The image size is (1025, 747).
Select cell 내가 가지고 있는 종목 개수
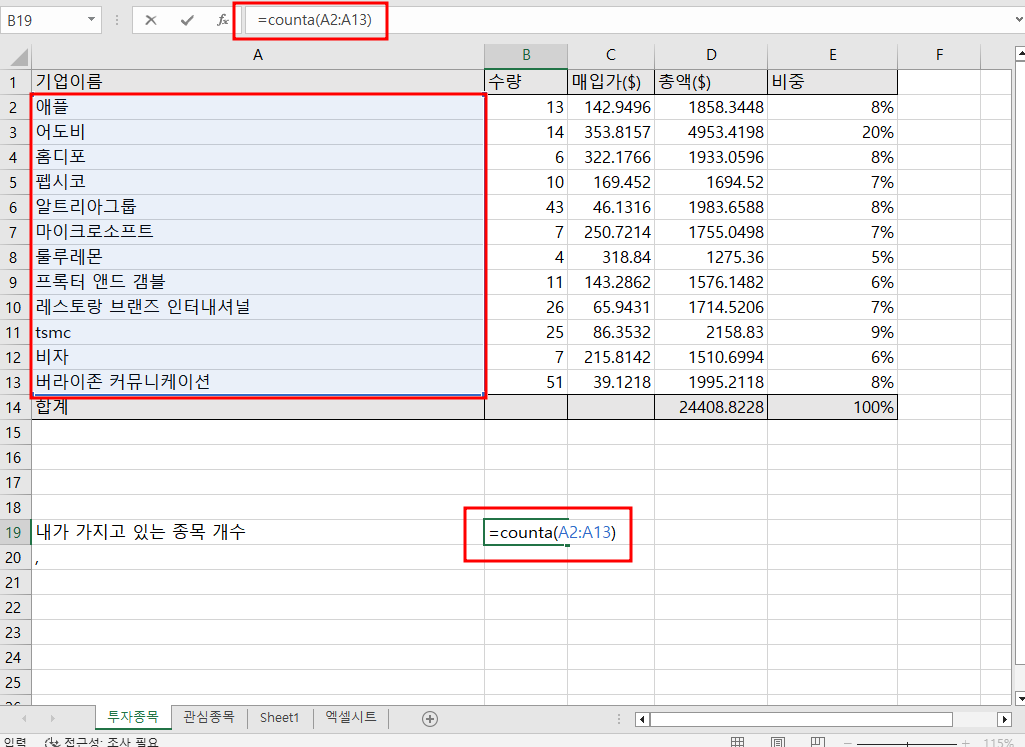tap(258, 533)
